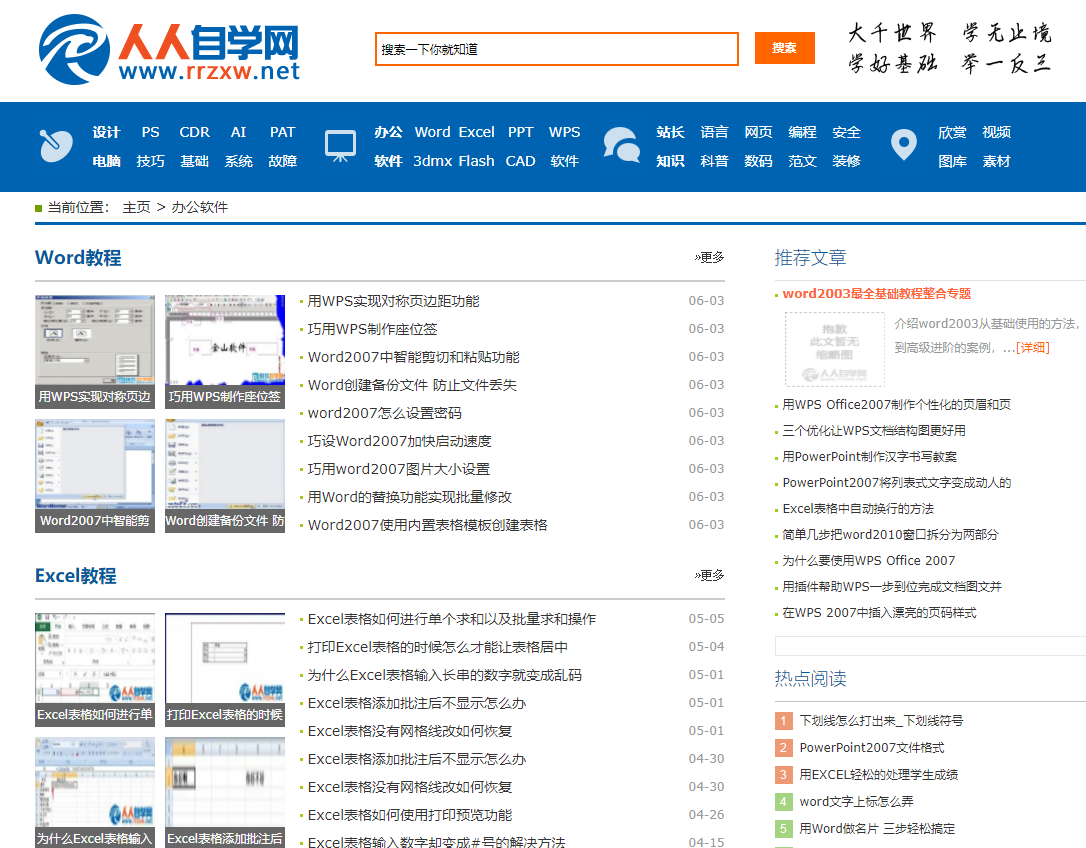
Task: Open the Excel navigation item
Action: coord(477,132)
